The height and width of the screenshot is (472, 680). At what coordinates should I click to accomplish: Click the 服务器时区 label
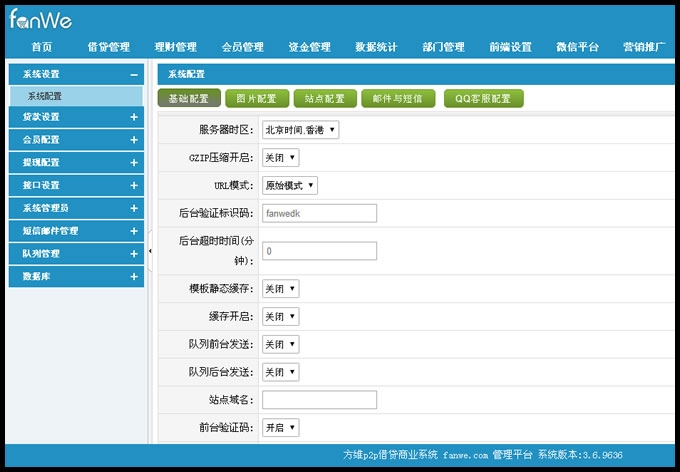(x=226, y=130)
